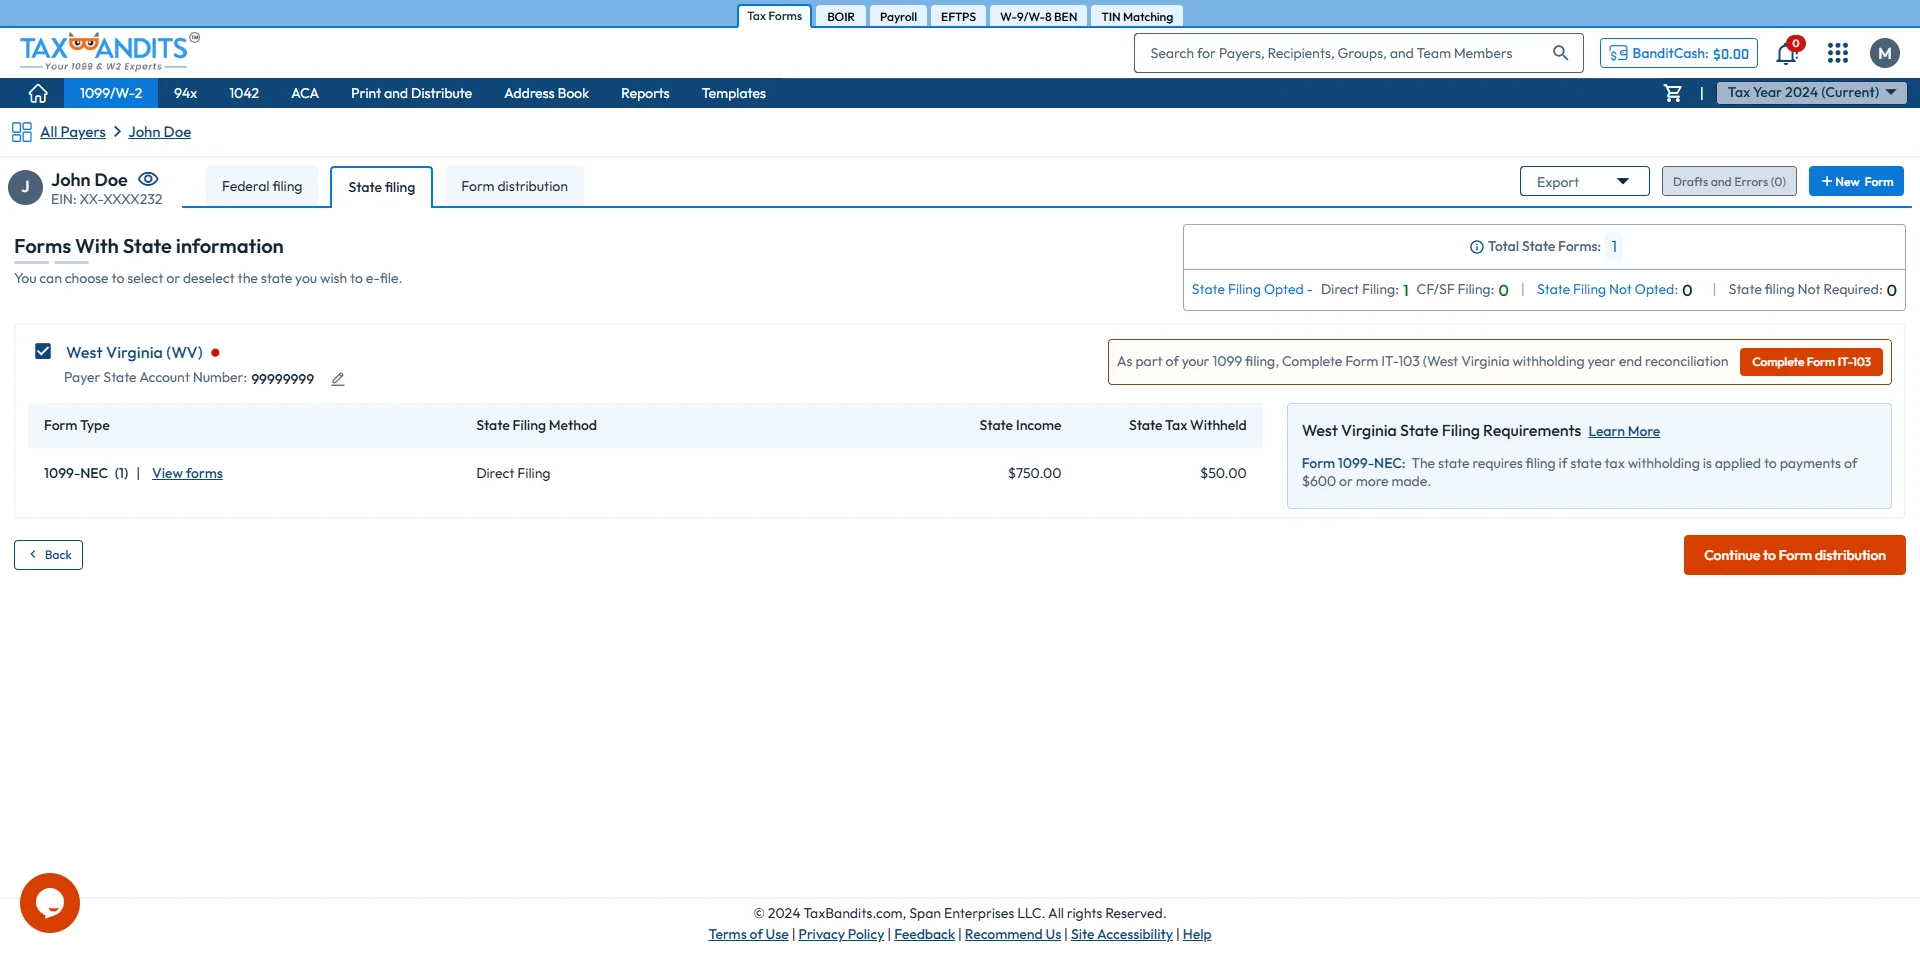Click John Doe breadcrumb link
This screenshot has width=1920, height=953.
(159, 132)
